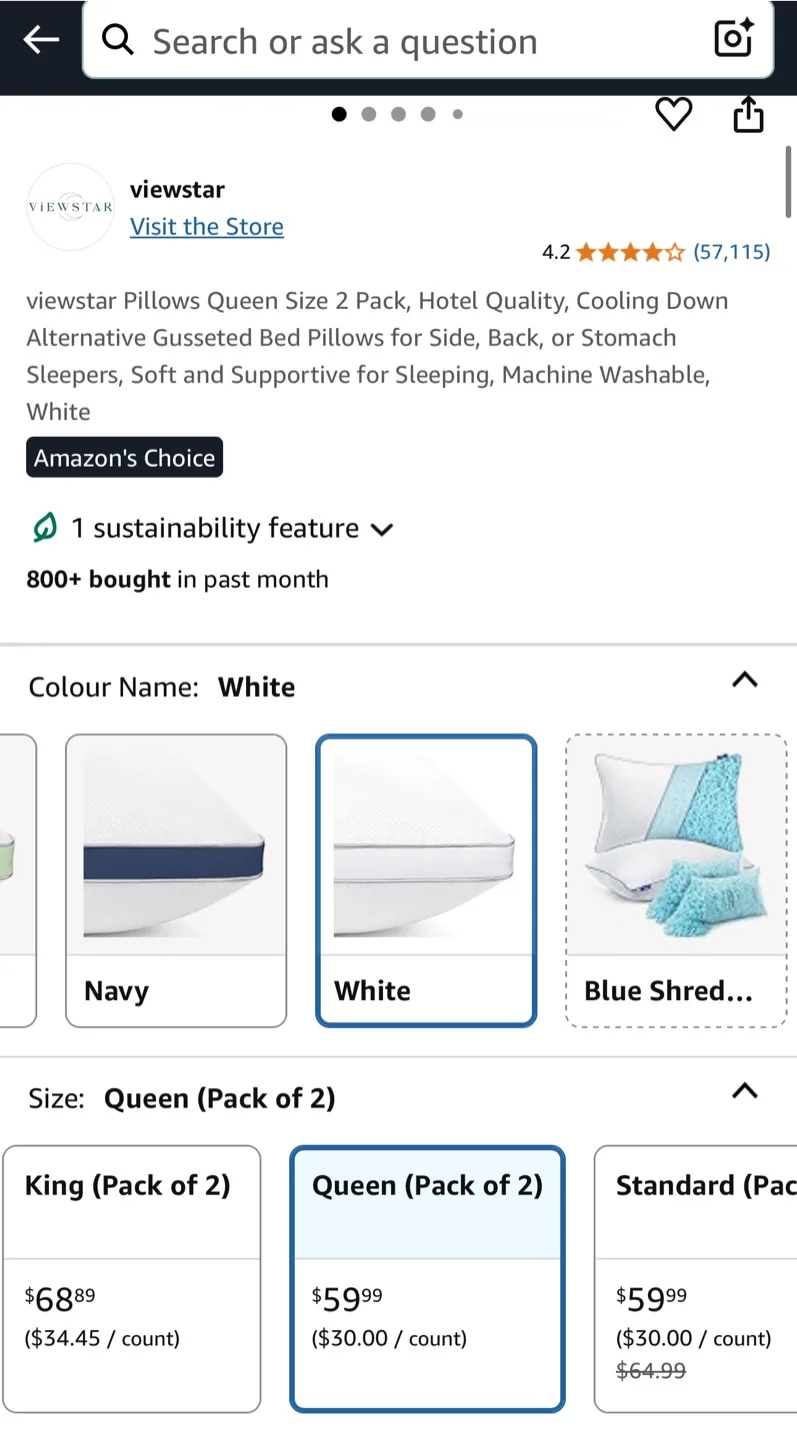Select the Navy colour option
Viewport: 797px width, 1440px height.
[176, 880]
